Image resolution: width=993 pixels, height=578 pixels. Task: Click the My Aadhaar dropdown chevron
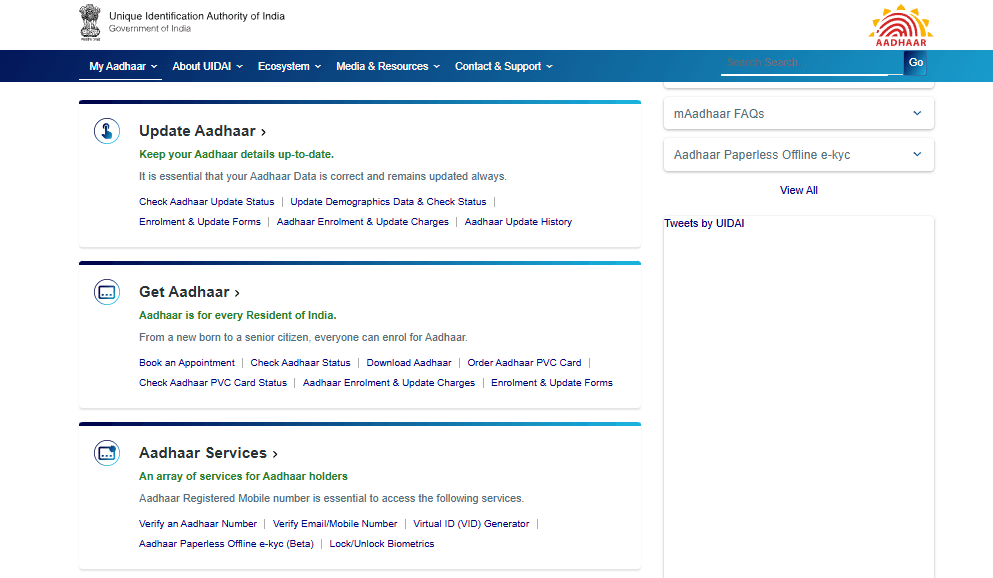[x=154, y=66]
